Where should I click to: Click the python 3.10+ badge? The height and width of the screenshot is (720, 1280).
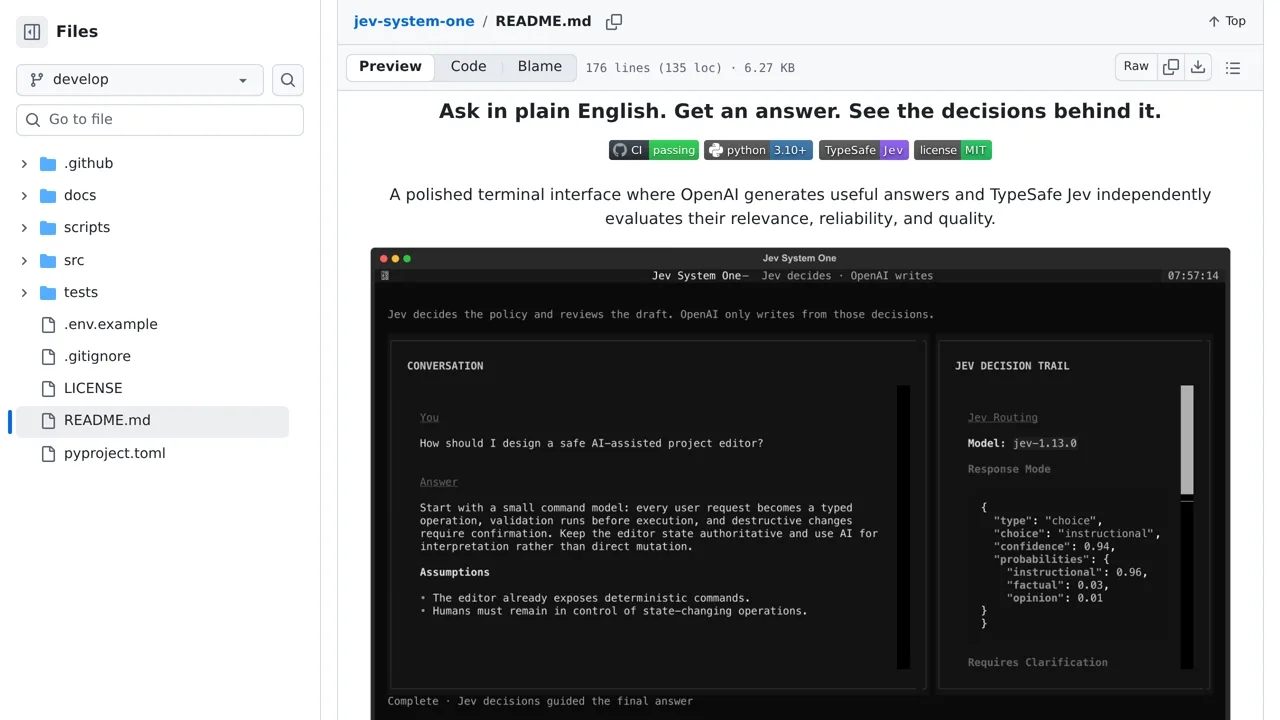click(758, 150)
